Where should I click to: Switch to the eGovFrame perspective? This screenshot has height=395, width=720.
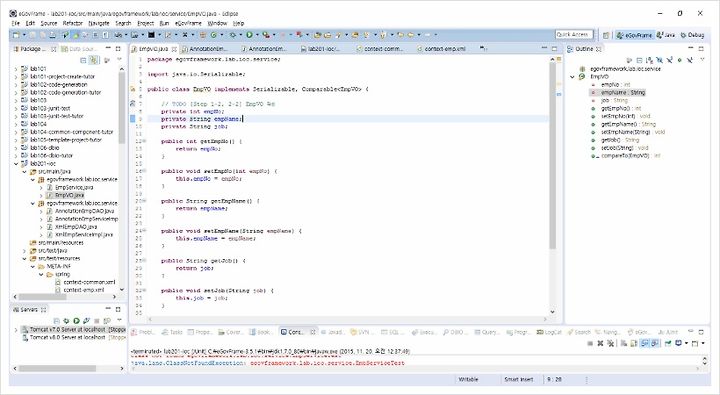pos(635,35)
